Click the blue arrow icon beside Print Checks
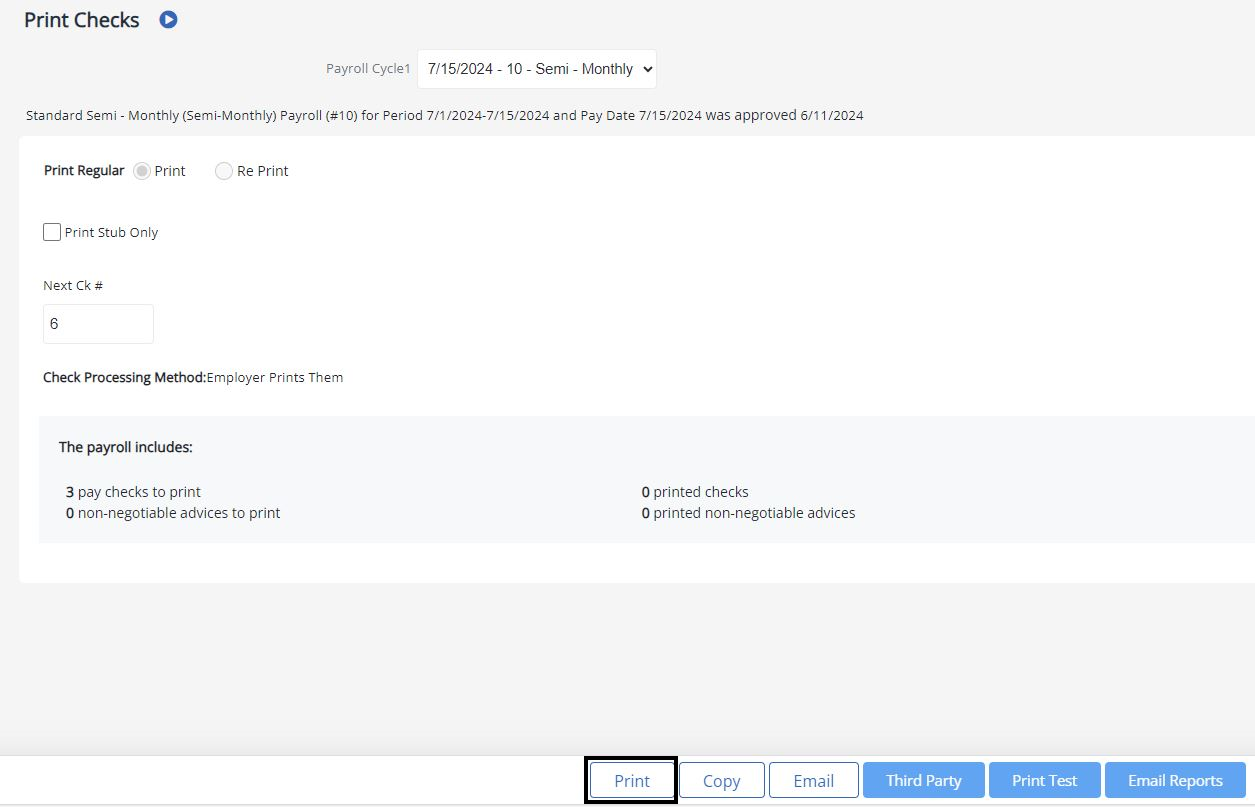Image resolution: width=1255 pixels, height=807 pixels. pos(168,19)
